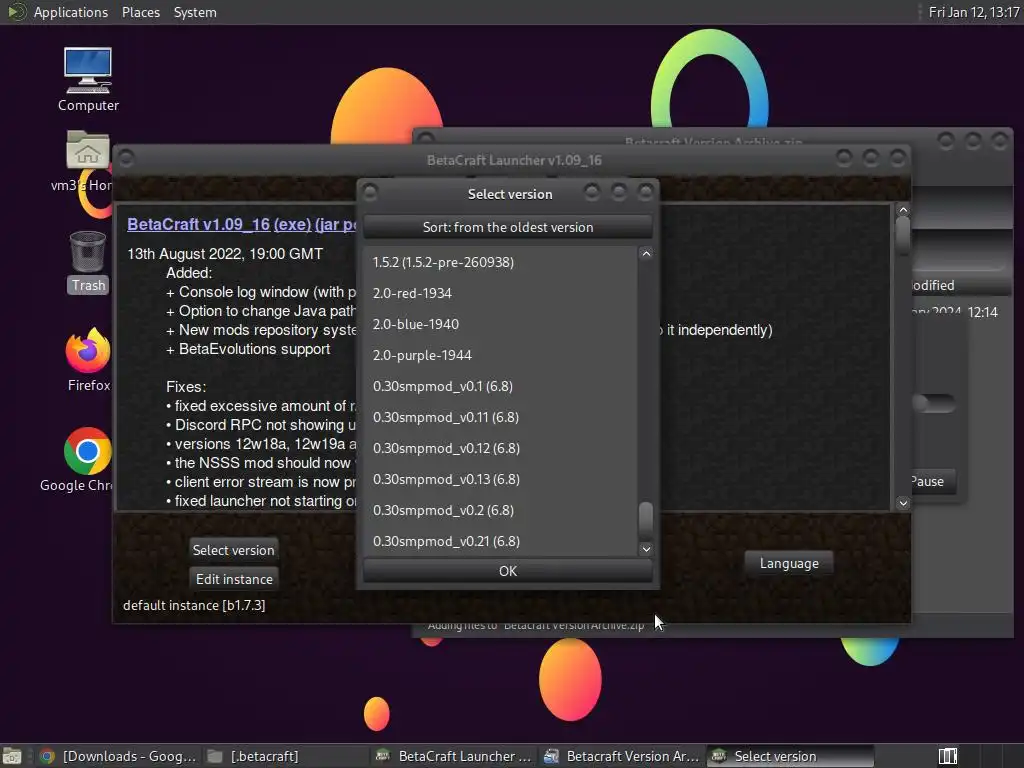Select version 0.30smpmod_v0.1 (6.8)

pos(500,386)
